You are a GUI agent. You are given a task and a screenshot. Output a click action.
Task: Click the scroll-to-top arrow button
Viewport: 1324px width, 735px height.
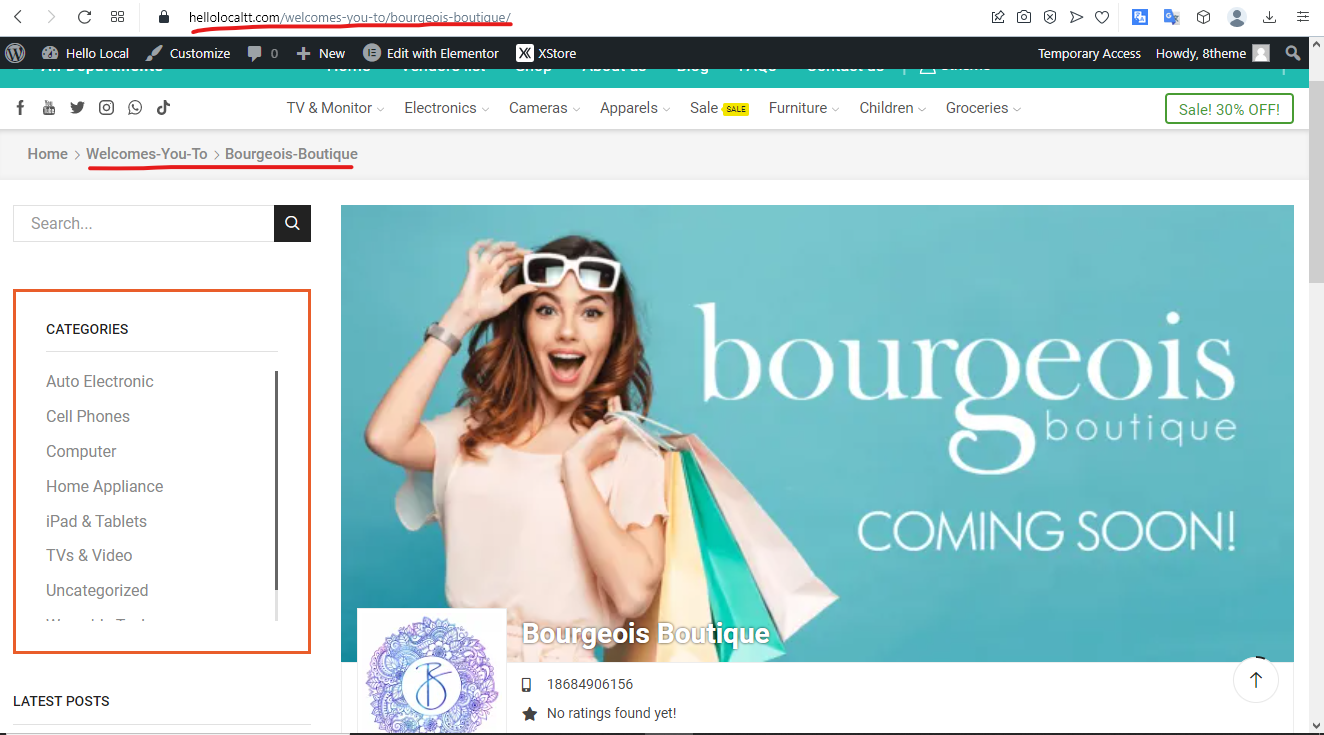(1256, 680)
